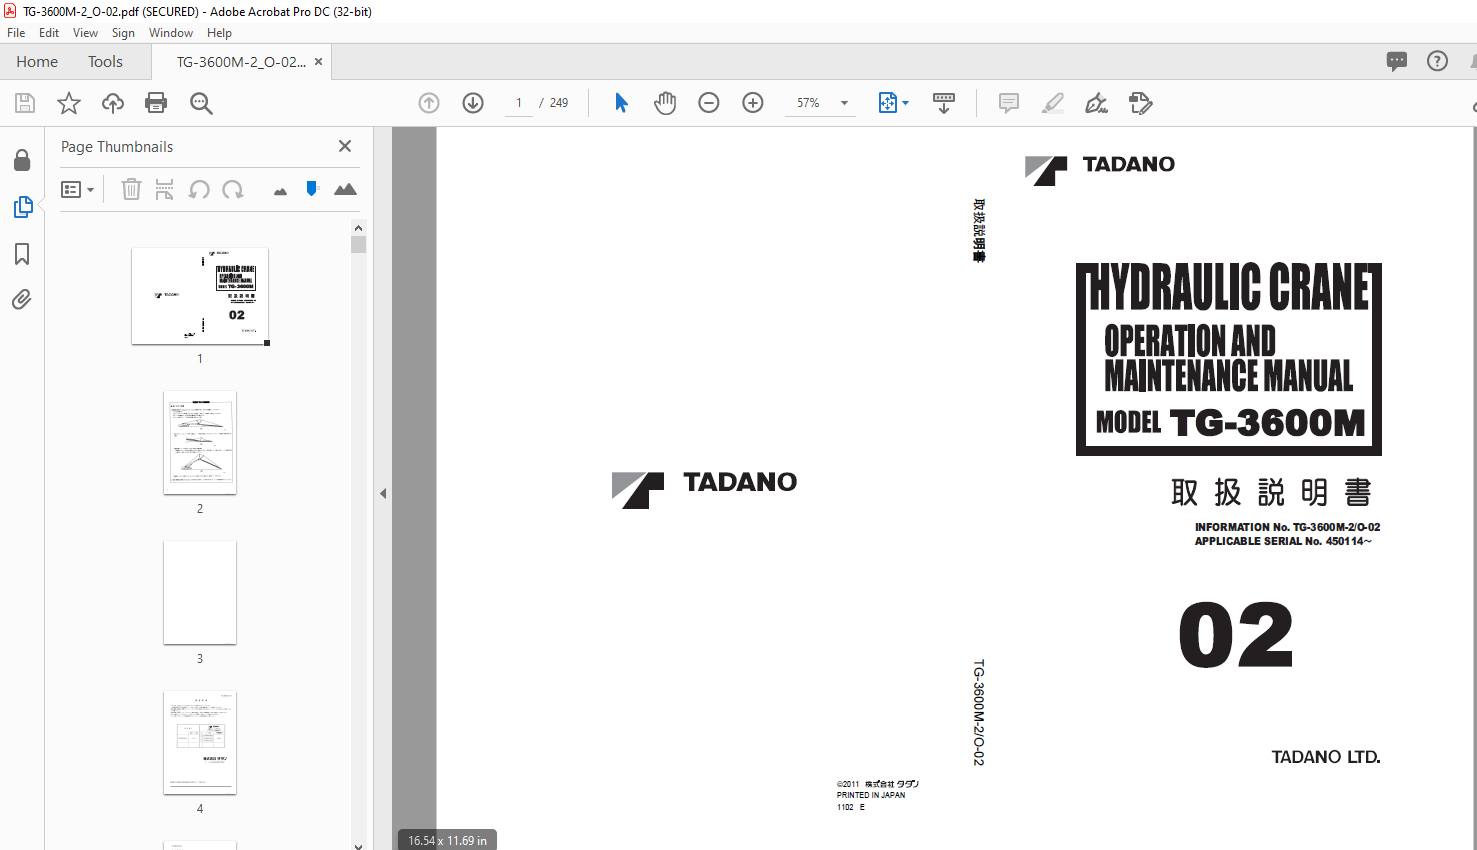Rotate page clockwise
Image resolution: width=1477 pixels, height=850 pixels.
pos(233,189)
